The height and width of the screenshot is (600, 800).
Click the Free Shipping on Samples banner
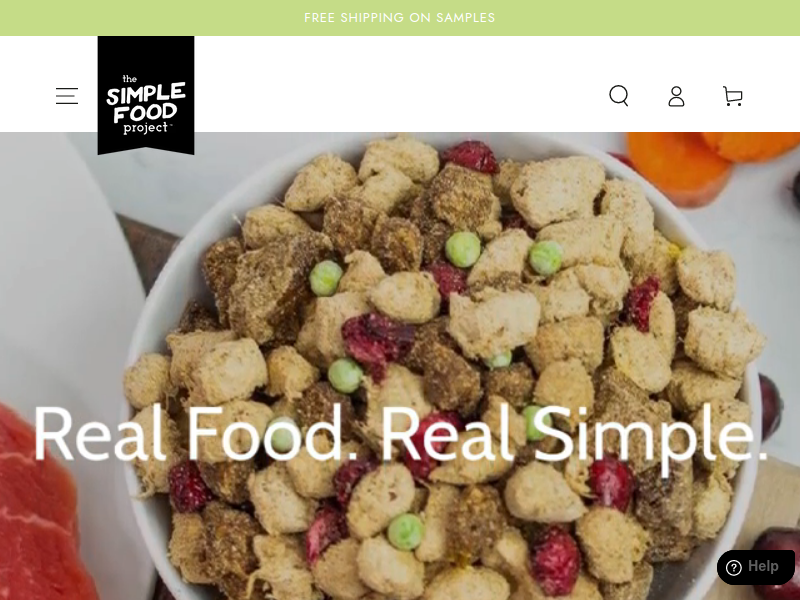(x=399, y=18)
